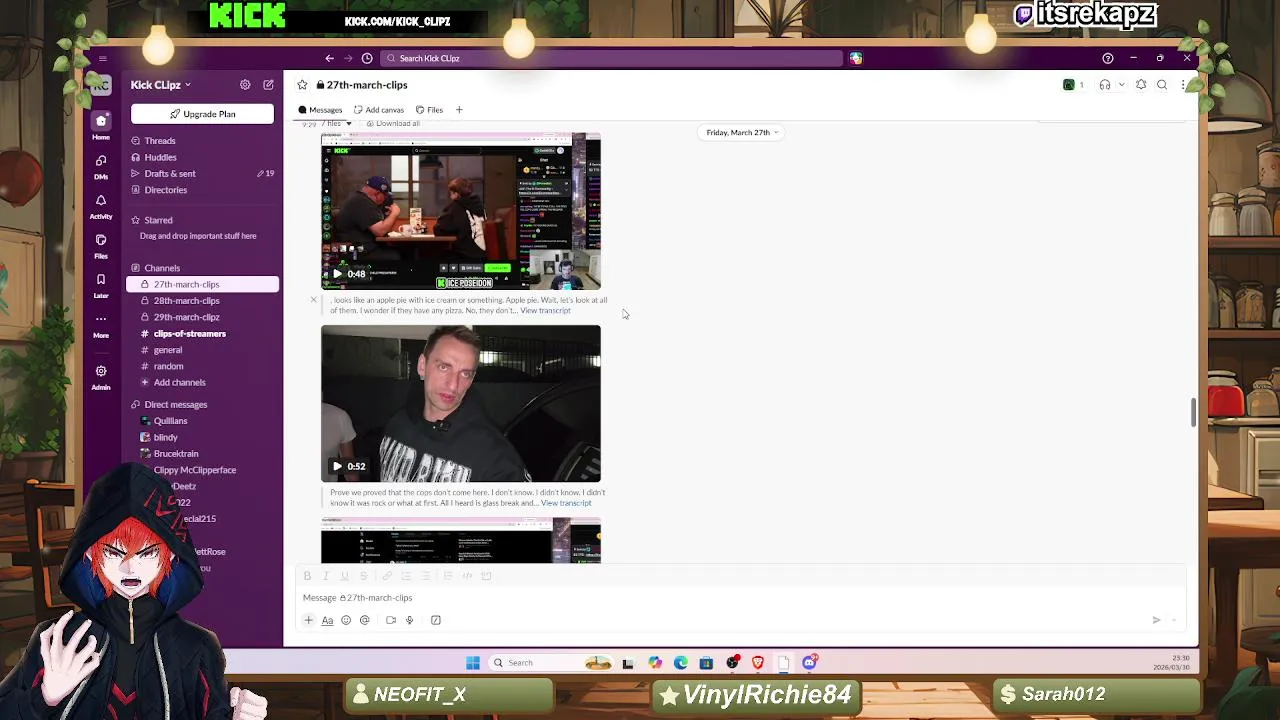
Task: Star the 27th-march-clips channel
Action: [x=302, y=85]
